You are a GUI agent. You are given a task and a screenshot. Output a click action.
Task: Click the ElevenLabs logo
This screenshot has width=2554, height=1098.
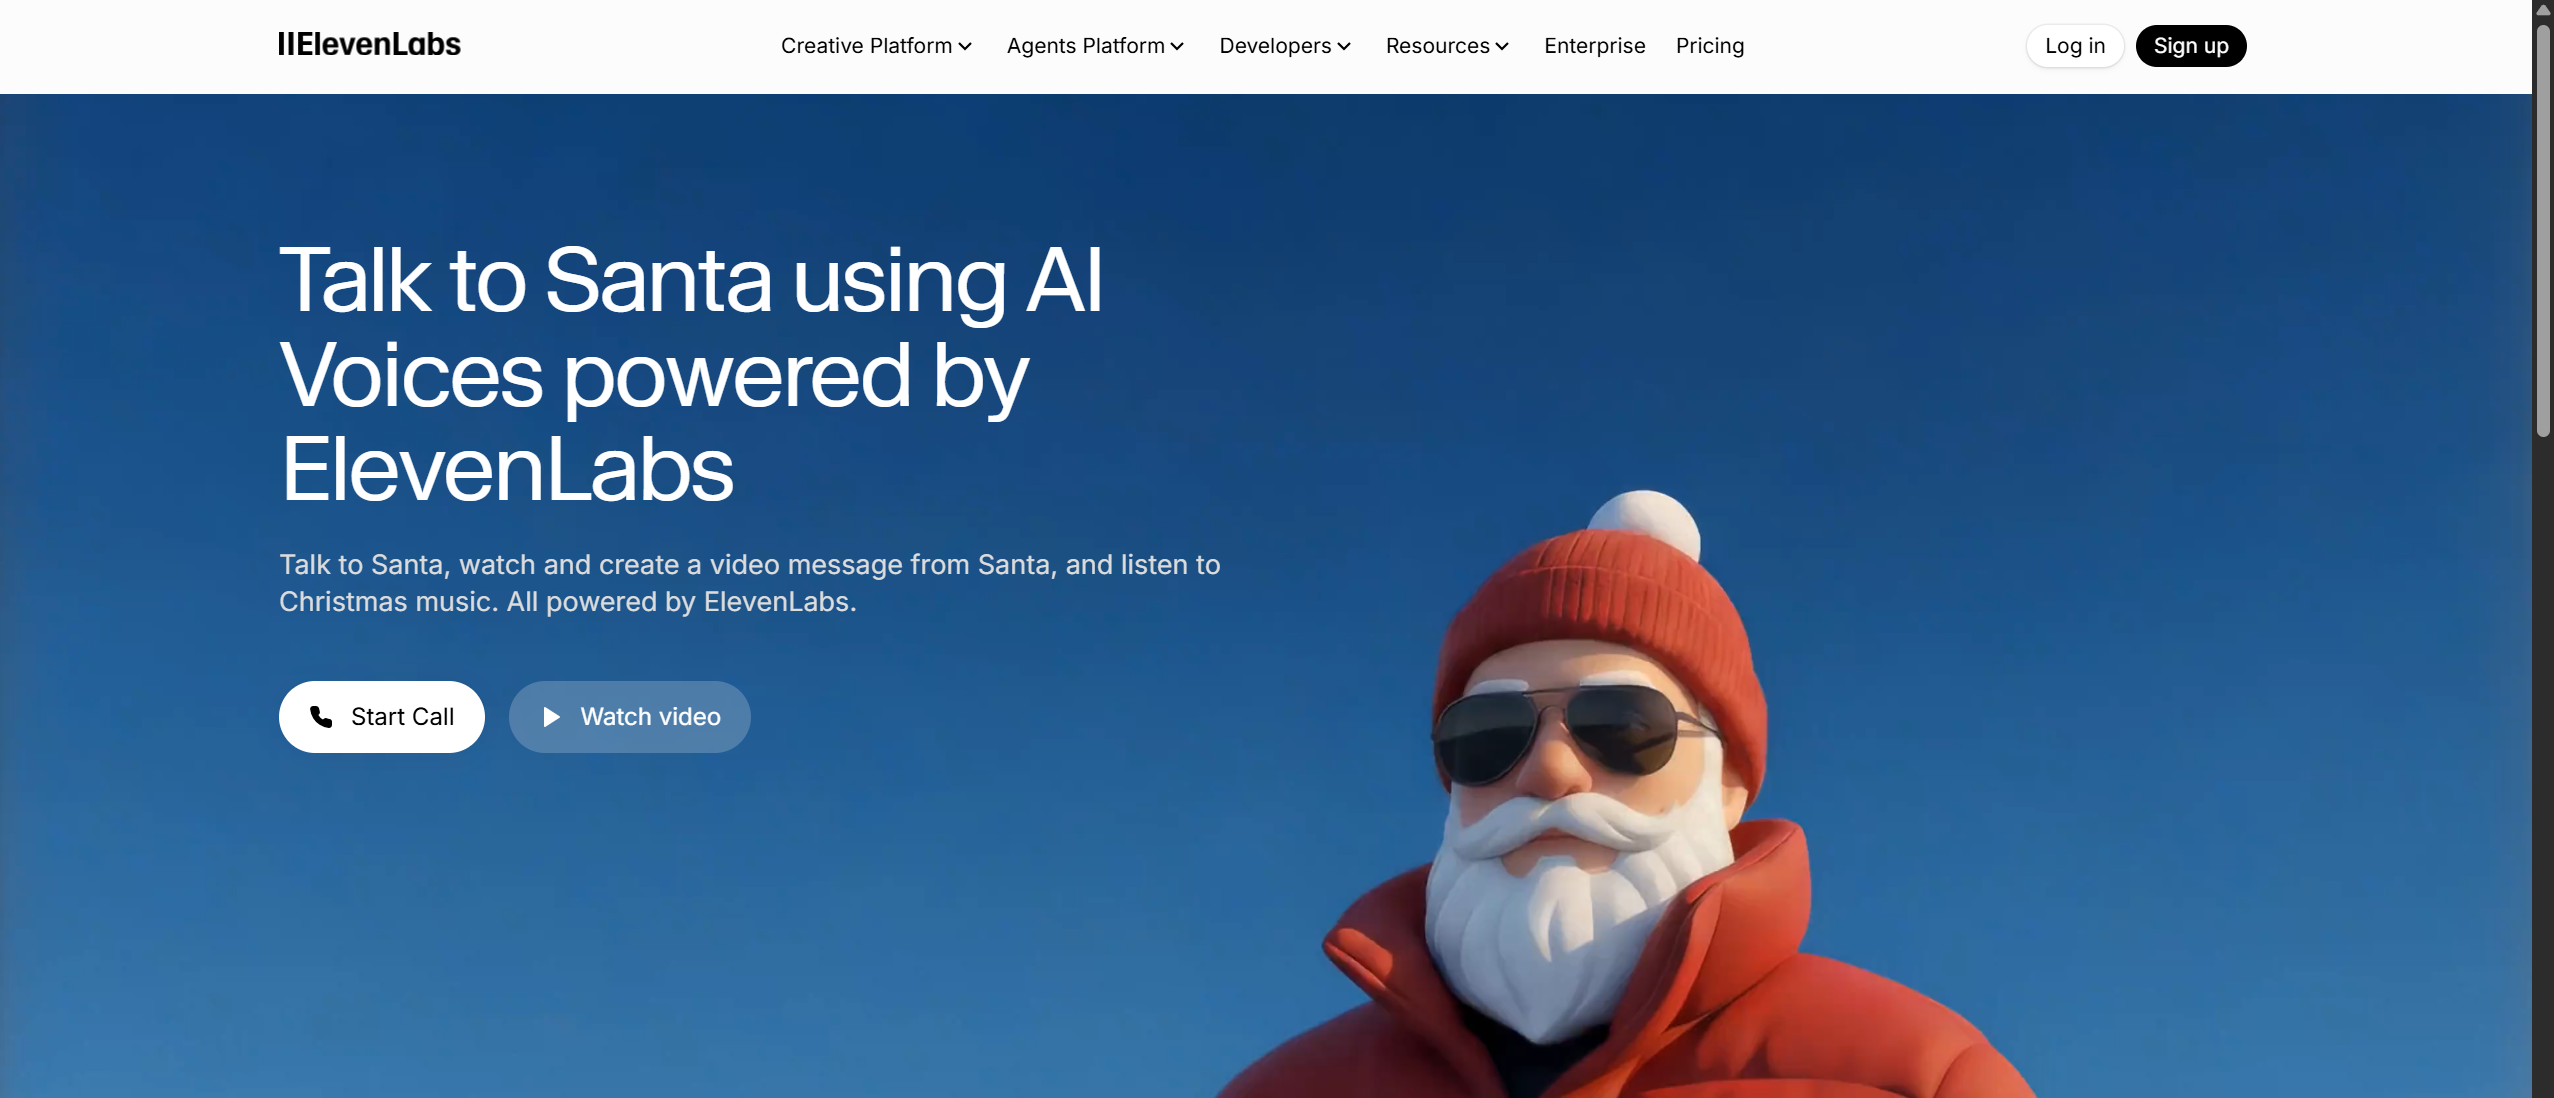(369, 45)
